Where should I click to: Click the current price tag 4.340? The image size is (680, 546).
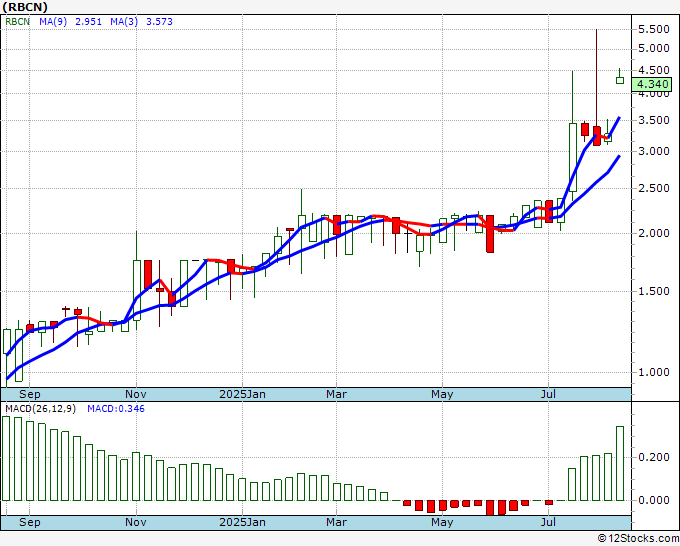(x=654, y=84)
